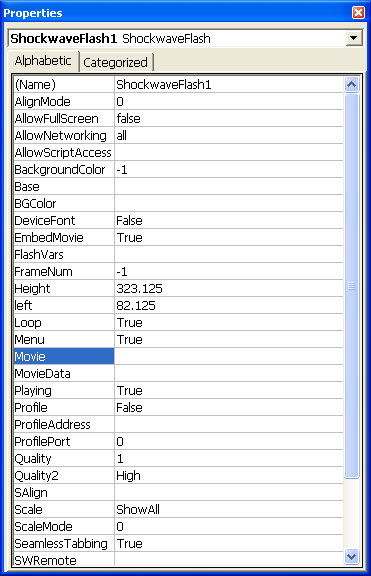371x576 pixels.
Task: Click the Height value 323.125
Action: pos(229,288)
